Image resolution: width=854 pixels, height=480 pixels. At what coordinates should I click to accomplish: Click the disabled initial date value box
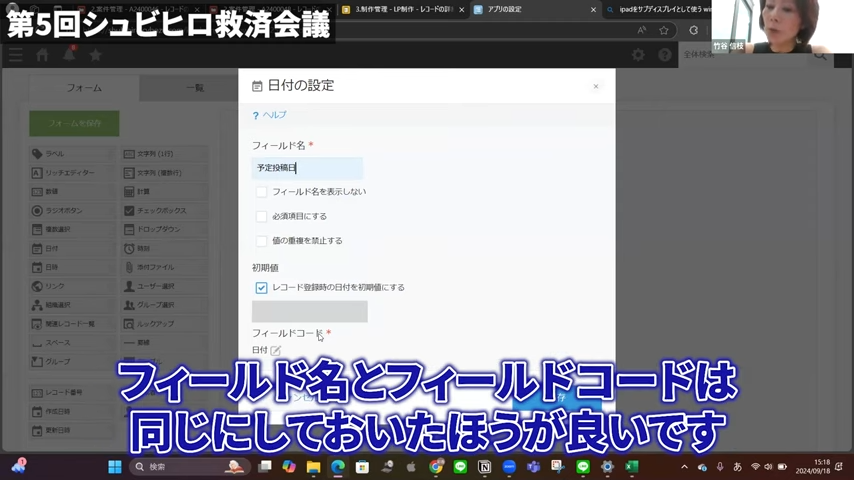309,312
